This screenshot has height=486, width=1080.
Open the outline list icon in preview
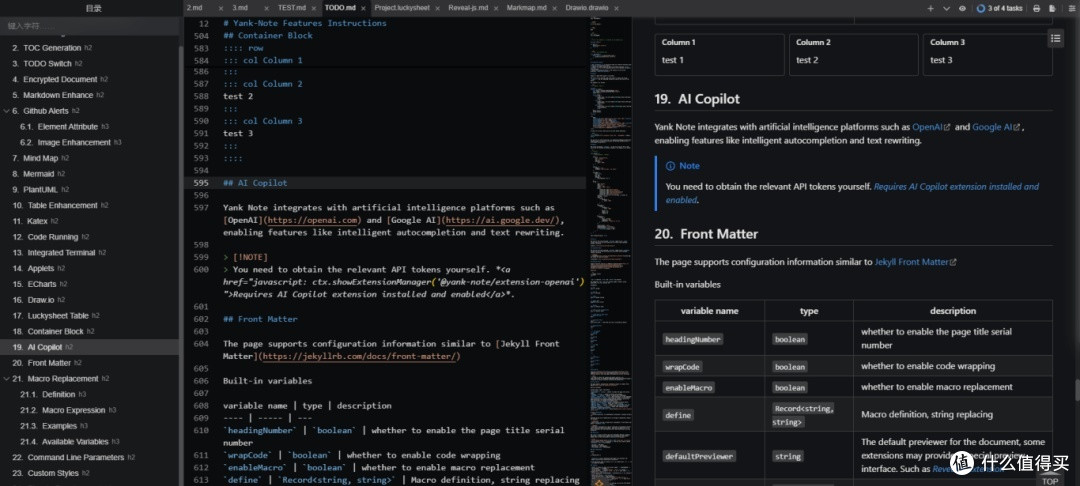click(x=1056, y=39)
